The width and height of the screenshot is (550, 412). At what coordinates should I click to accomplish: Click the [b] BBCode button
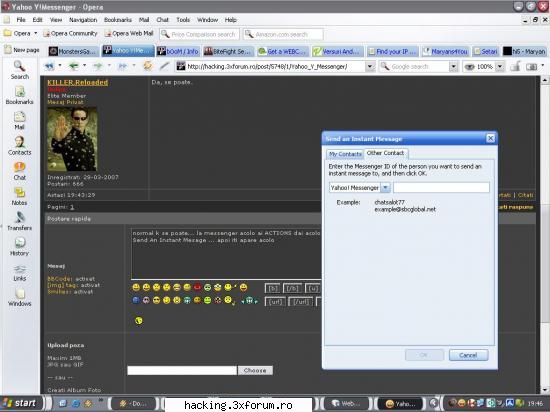(x=273, y=289)
